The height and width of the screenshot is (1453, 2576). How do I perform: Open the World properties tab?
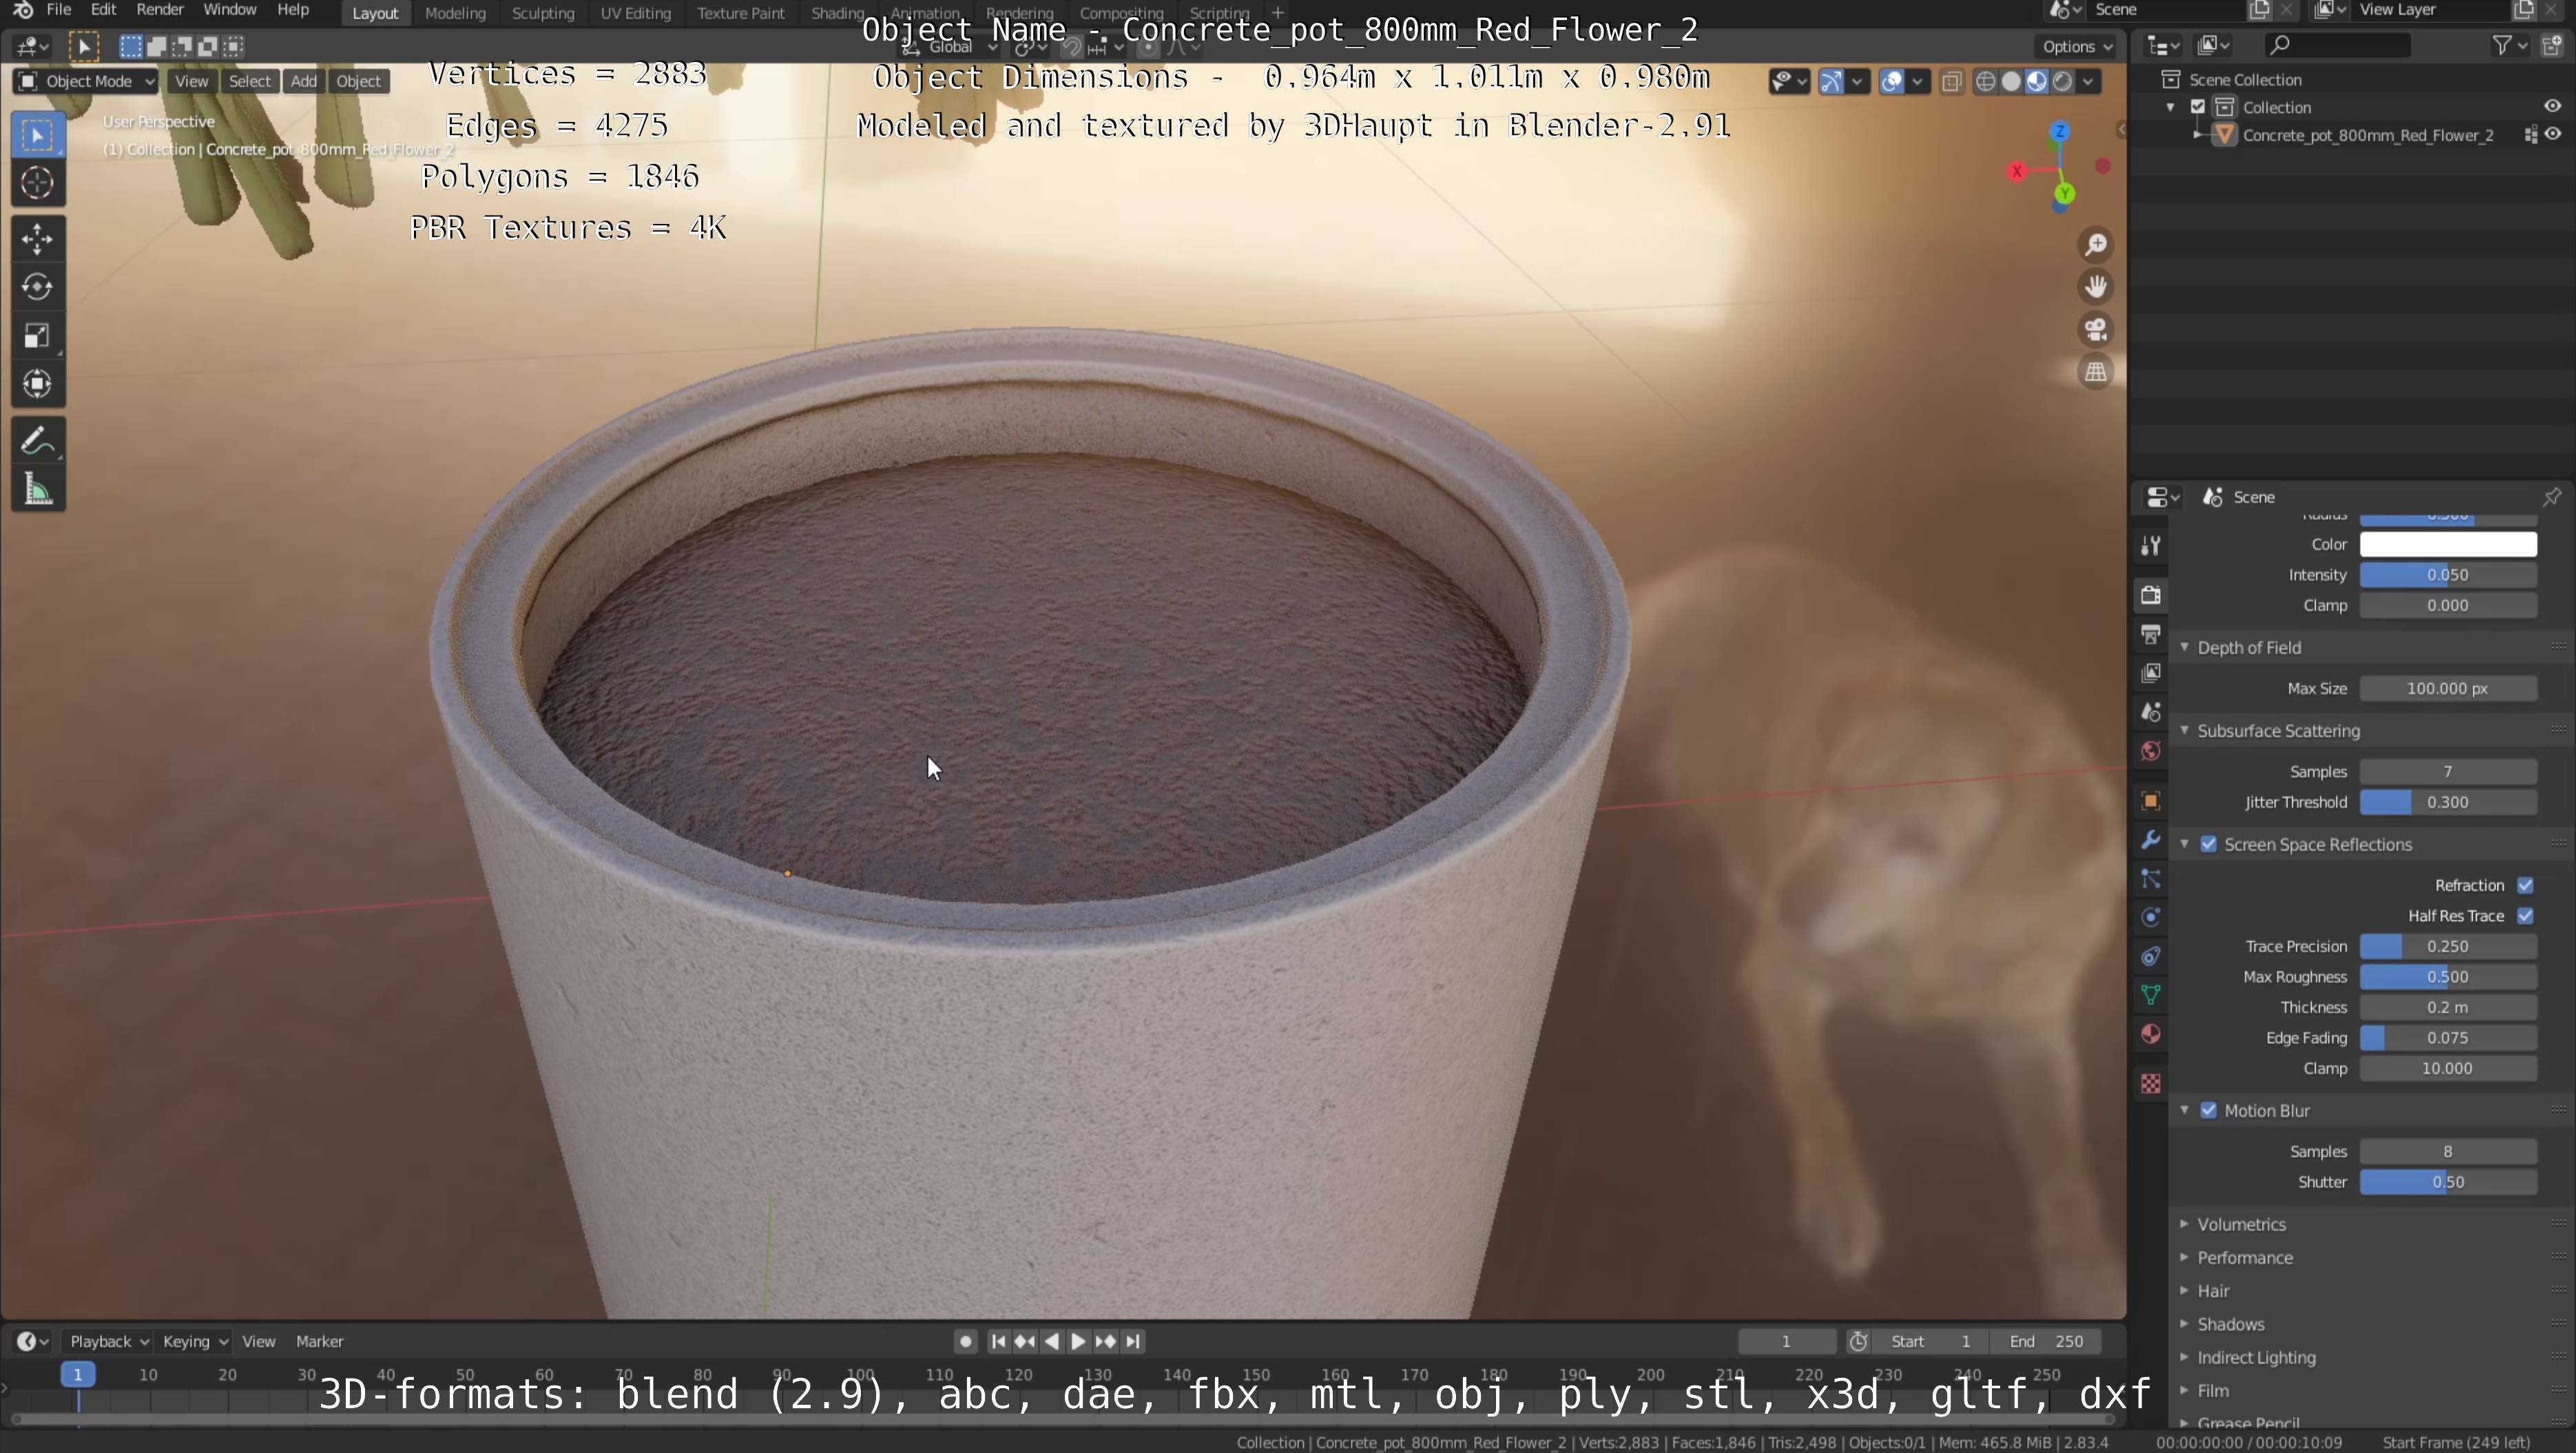(x=2151, y=751)
